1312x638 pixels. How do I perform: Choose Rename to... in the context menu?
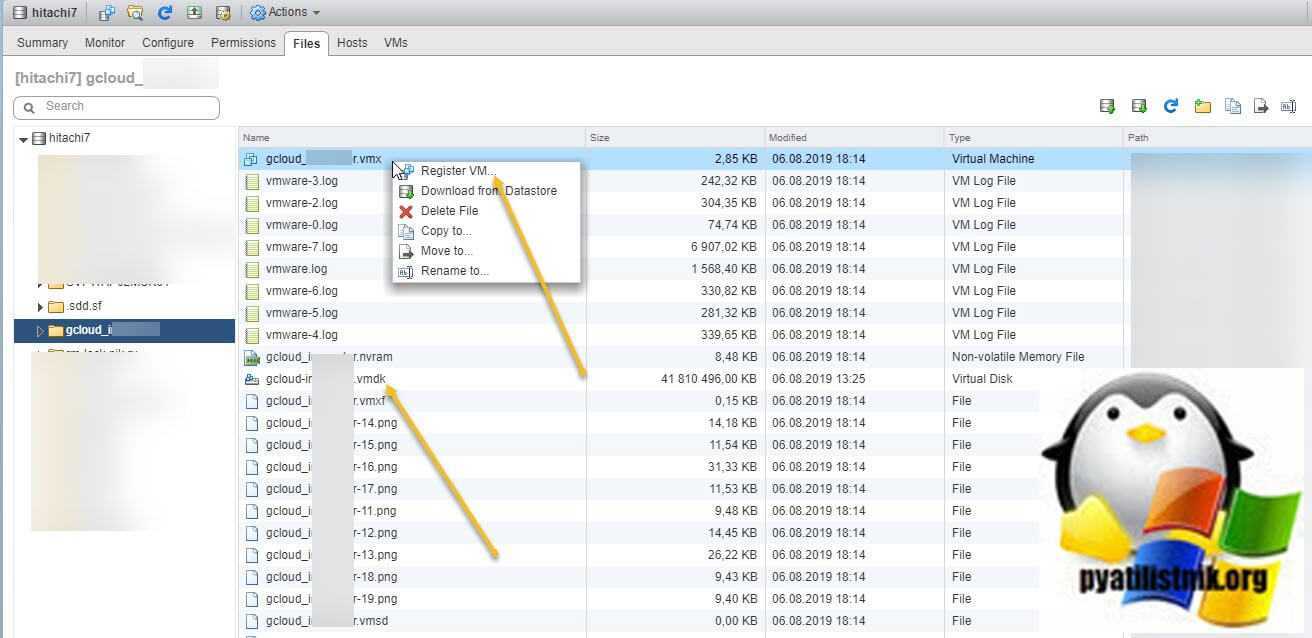pos(454,271)
